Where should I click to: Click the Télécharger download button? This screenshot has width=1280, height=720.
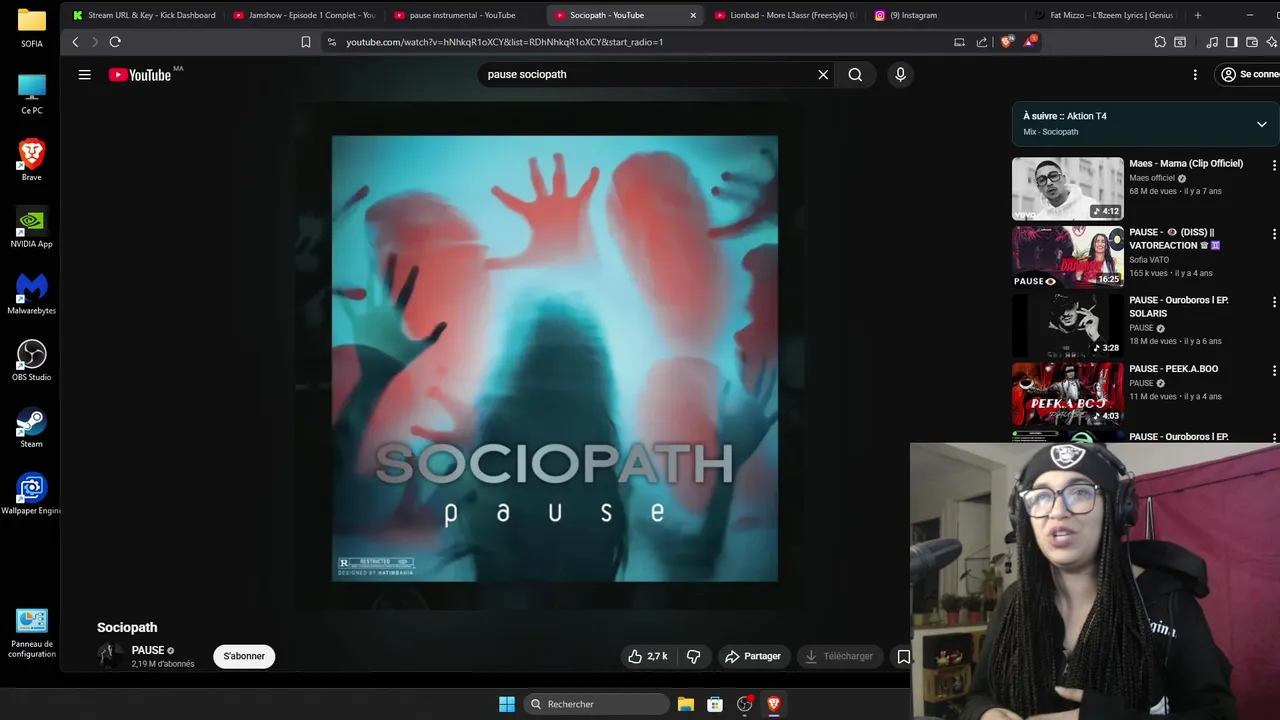tap(839, 656)
